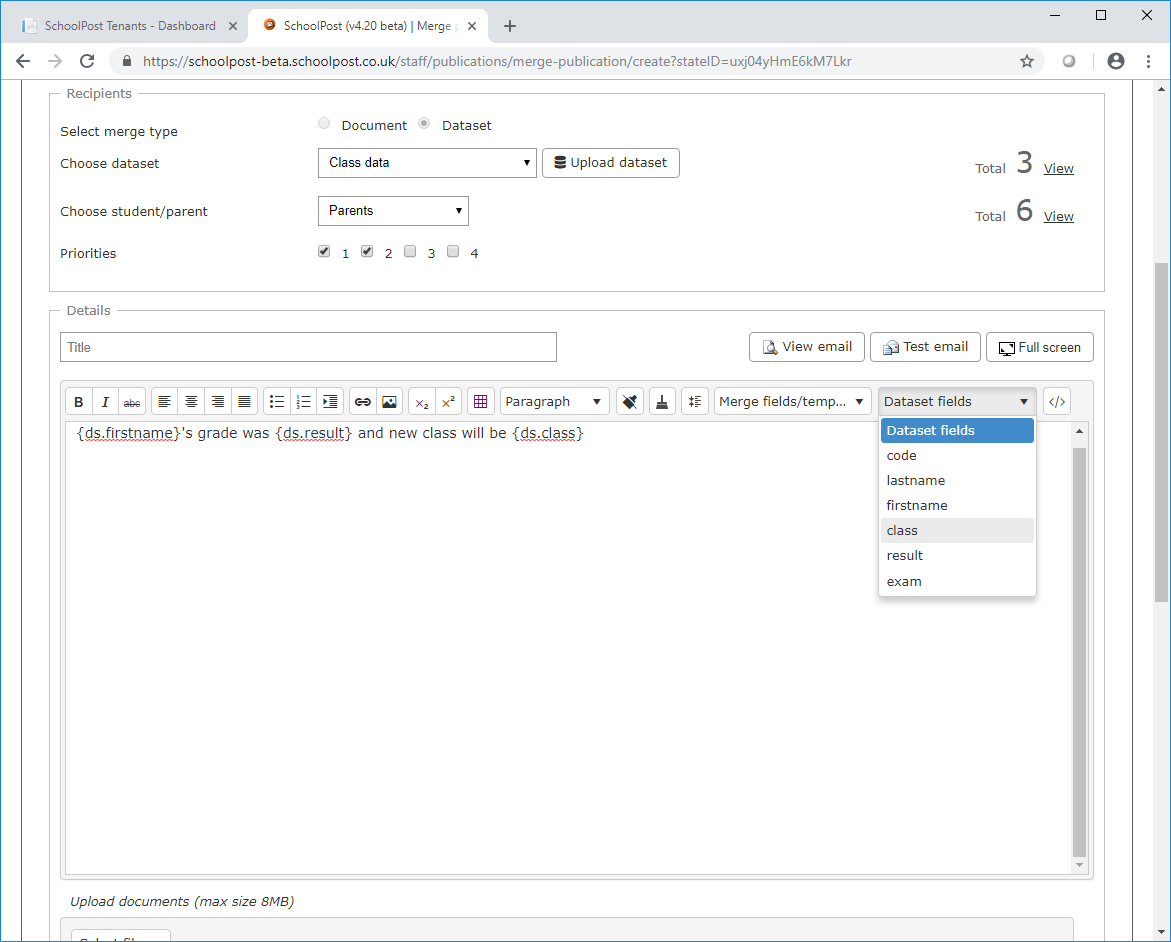Insert an image into the message
The width and height of the screenshot is (1171, 942).
388,401
